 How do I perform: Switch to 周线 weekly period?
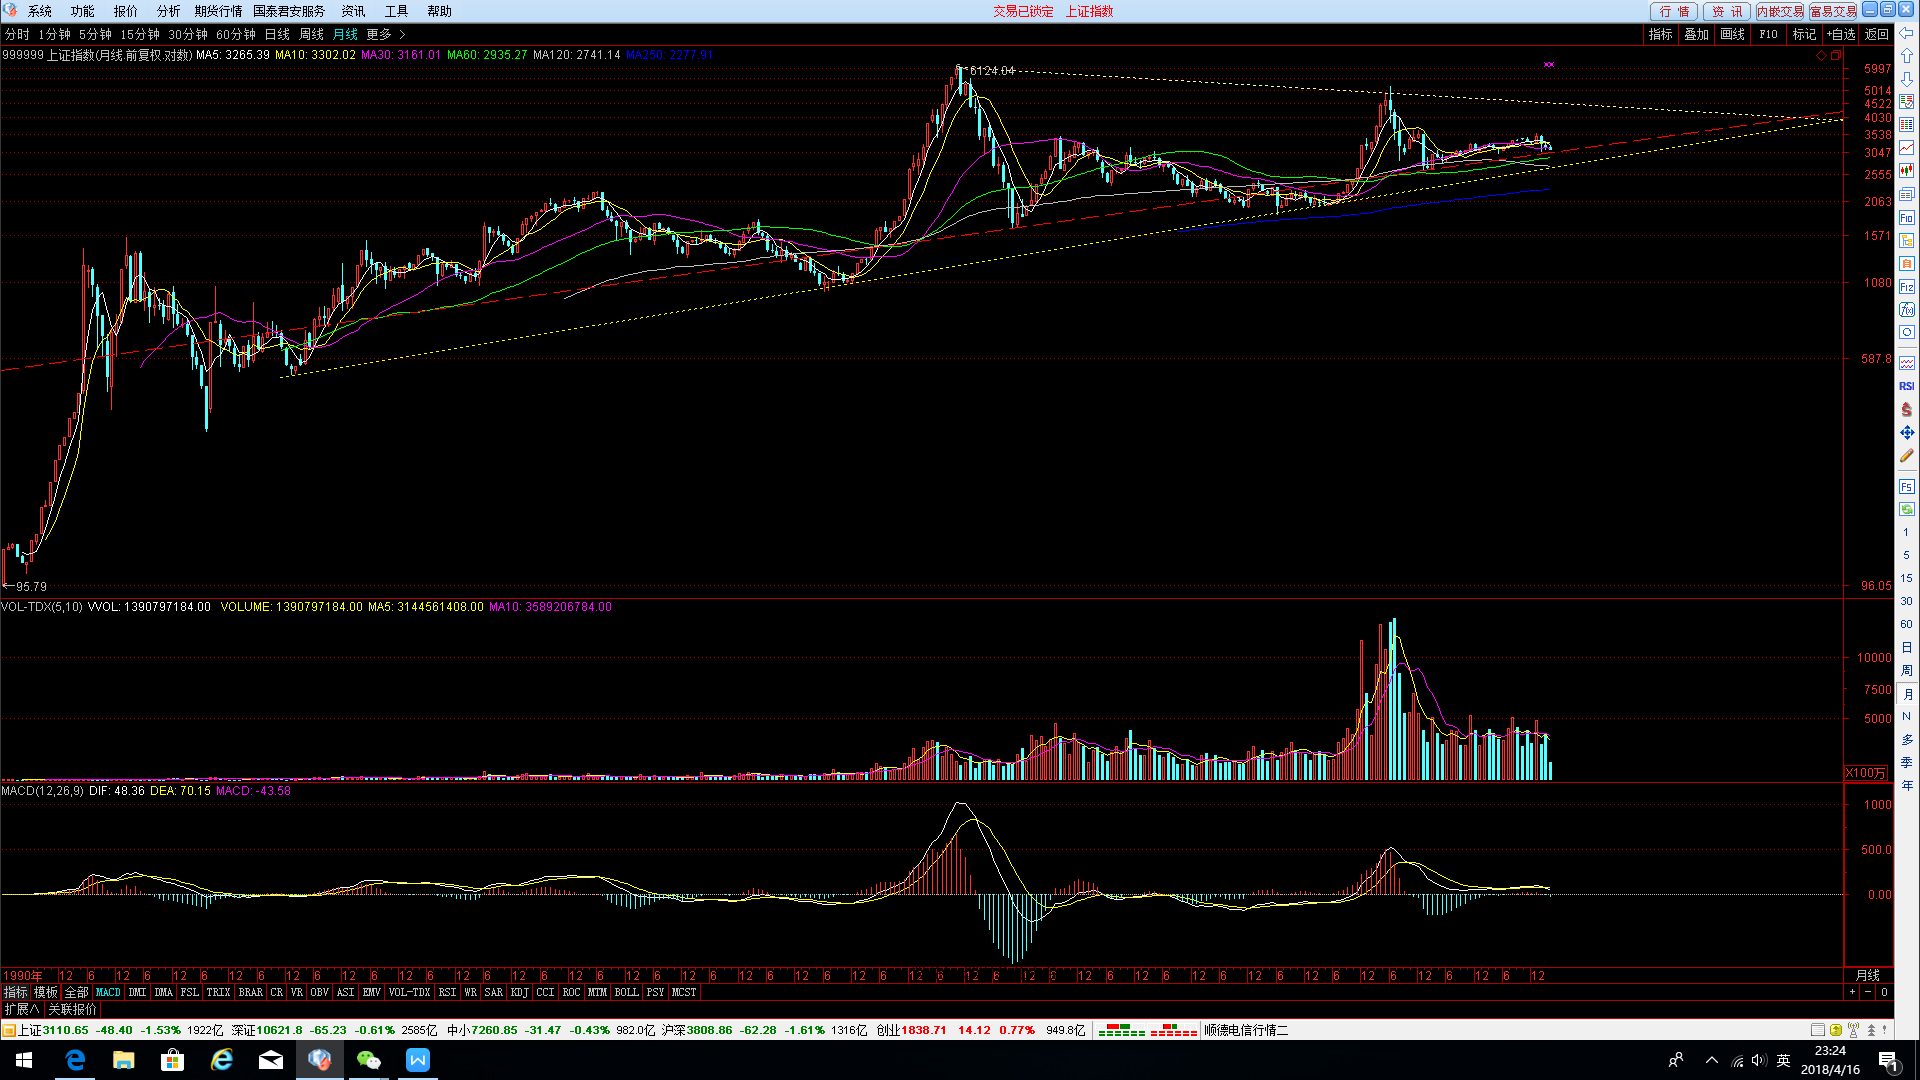[x=311, y=34]
